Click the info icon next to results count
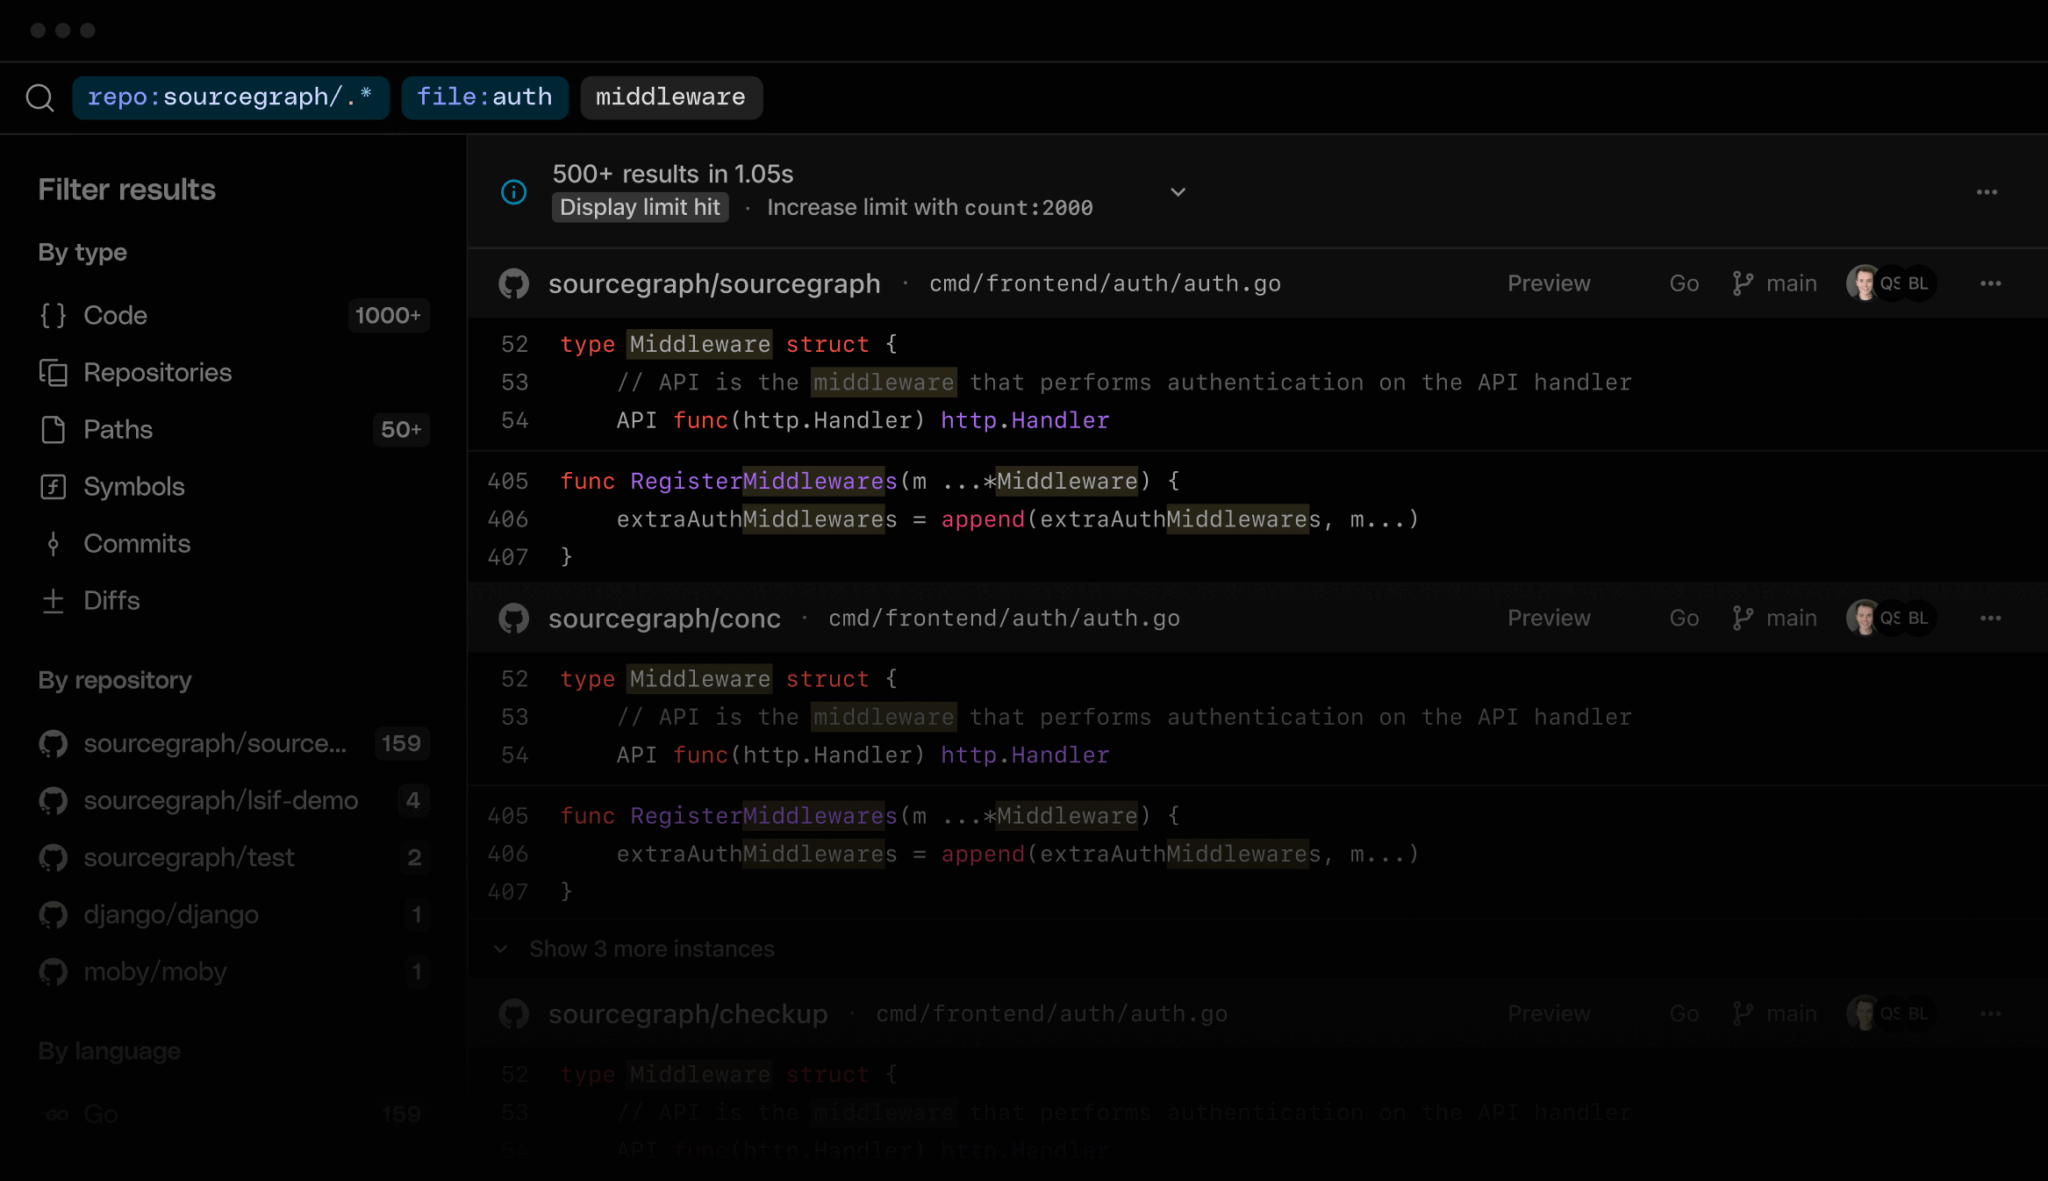Screen dimensions: 2048x1181 tap(513, 192)
